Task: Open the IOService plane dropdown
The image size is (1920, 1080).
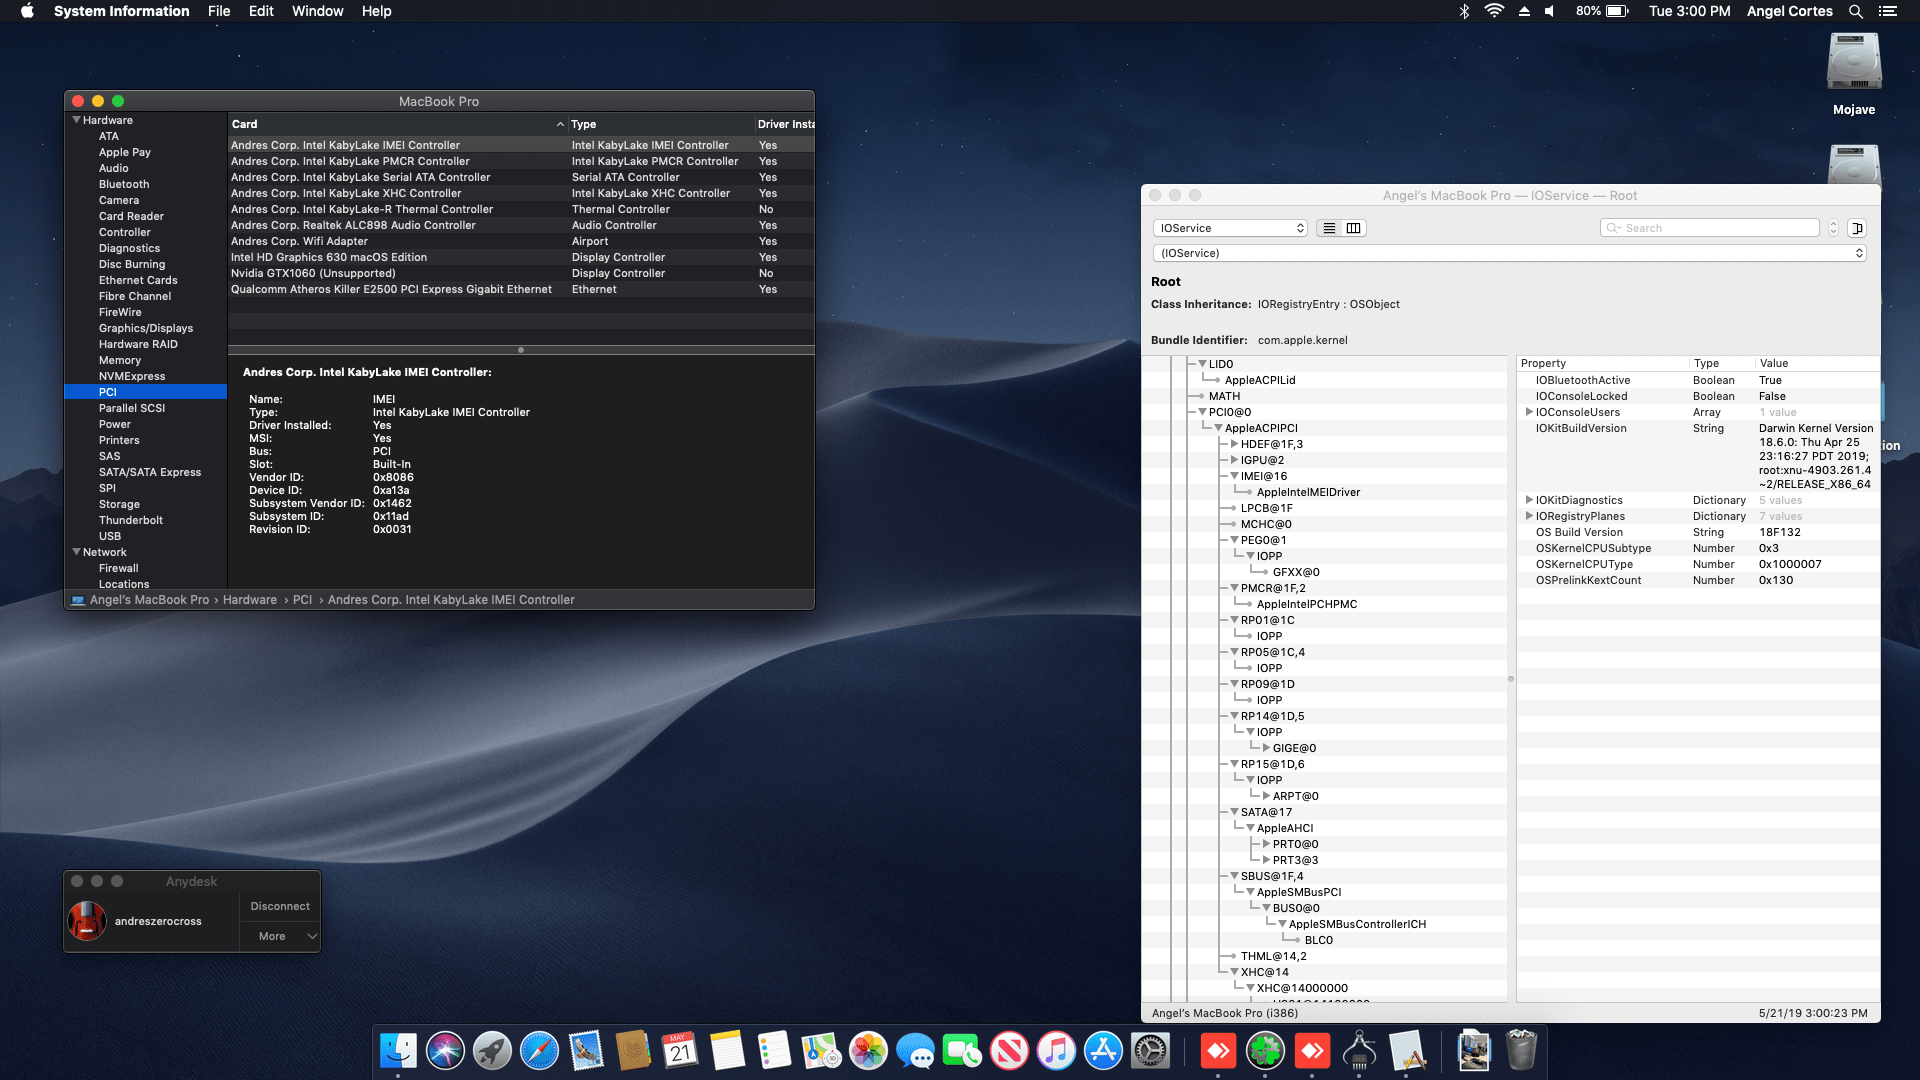Action: point(1230,228)
